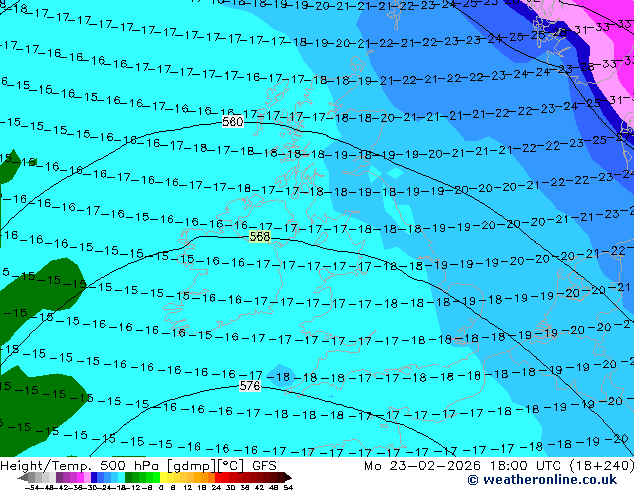Click the 568 height contour label
Screen dimensions: 634x490
click(x=260, y=237)
